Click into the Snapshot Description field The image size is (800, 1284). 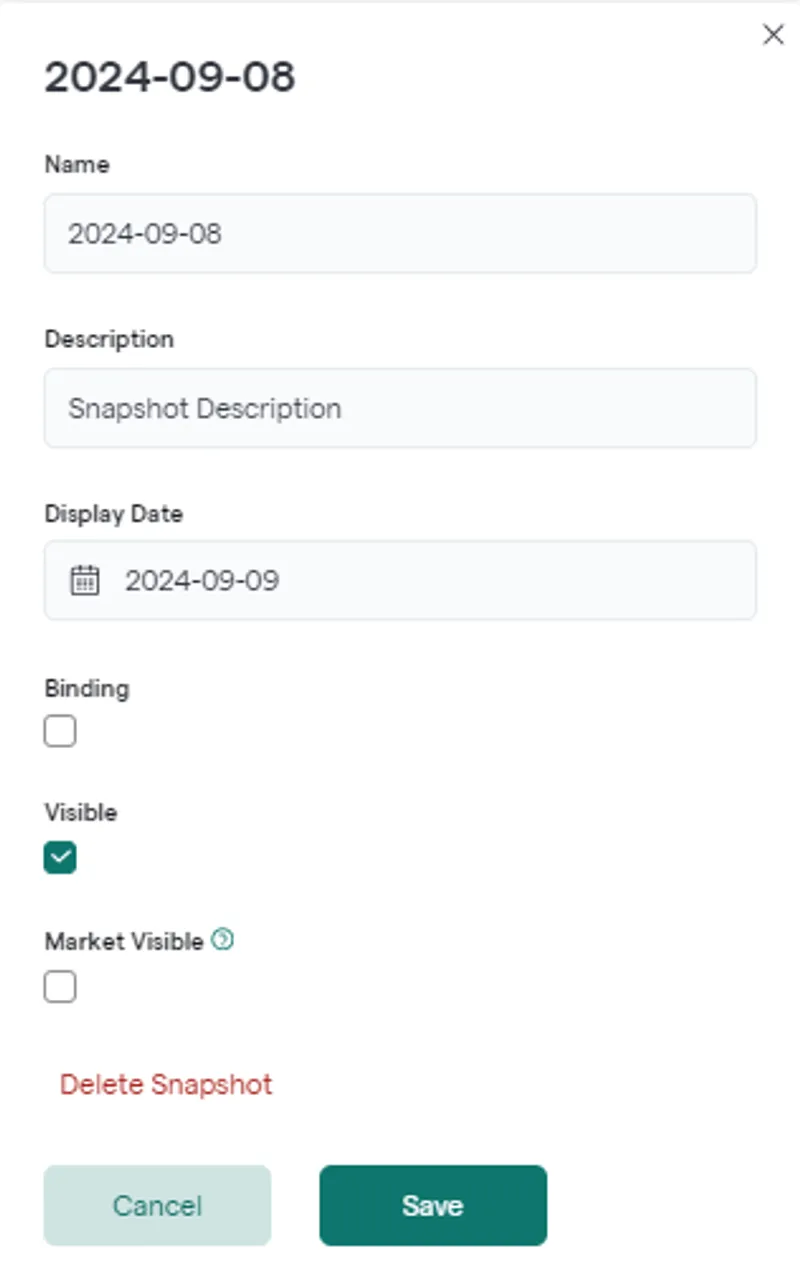[400, 408]
